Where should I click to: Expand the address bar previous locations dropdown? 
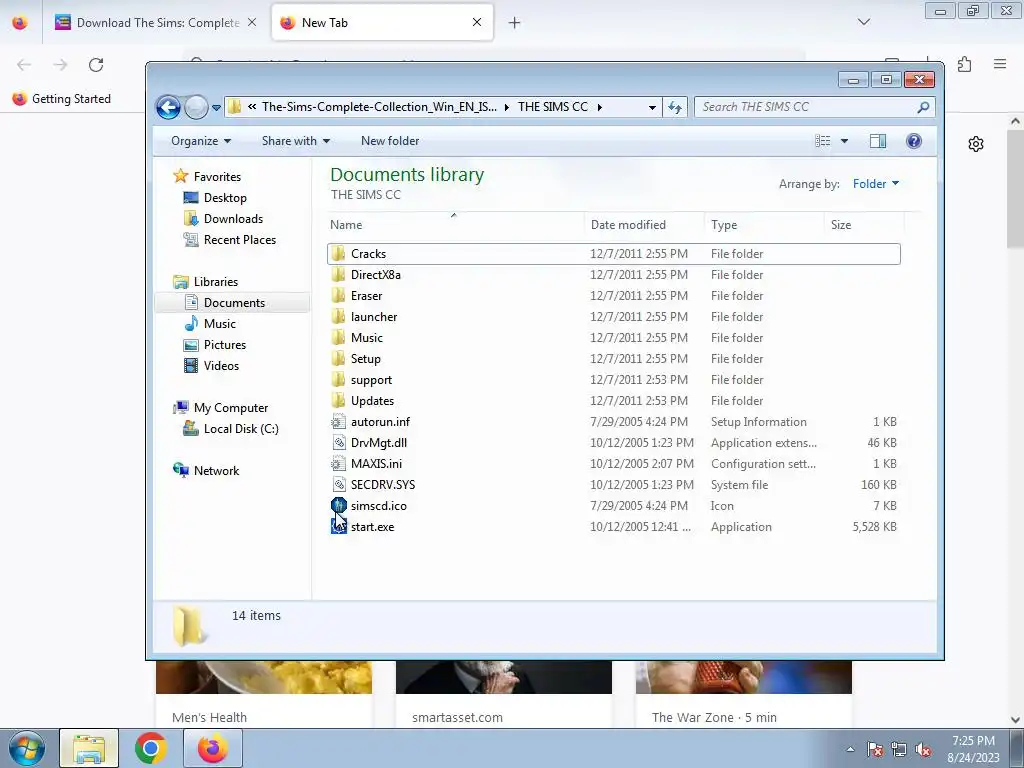[652, 108]
